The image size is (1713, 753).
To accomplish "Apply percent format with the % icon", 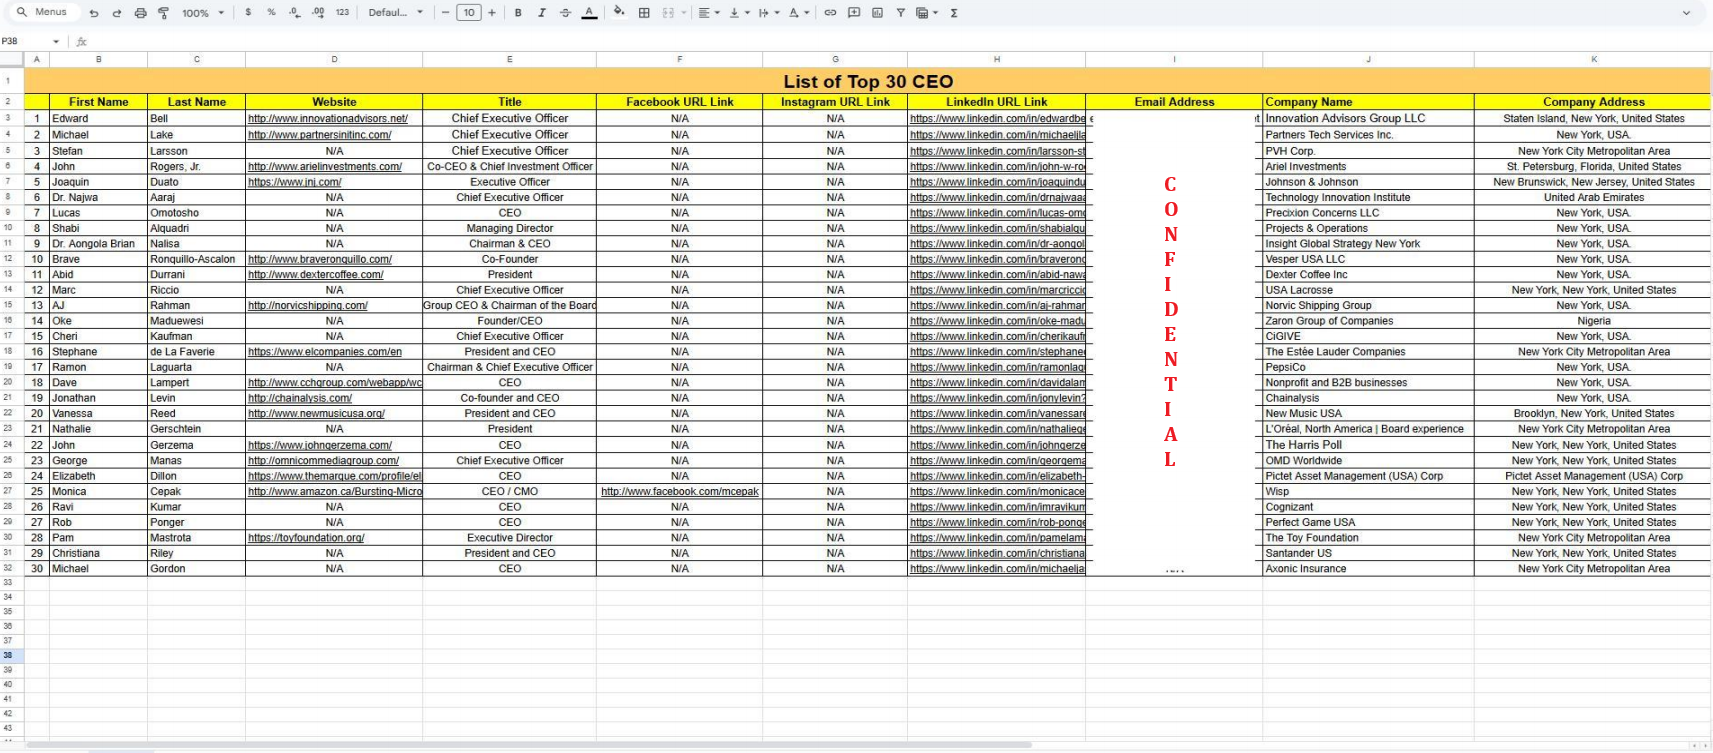I will 271,13.
